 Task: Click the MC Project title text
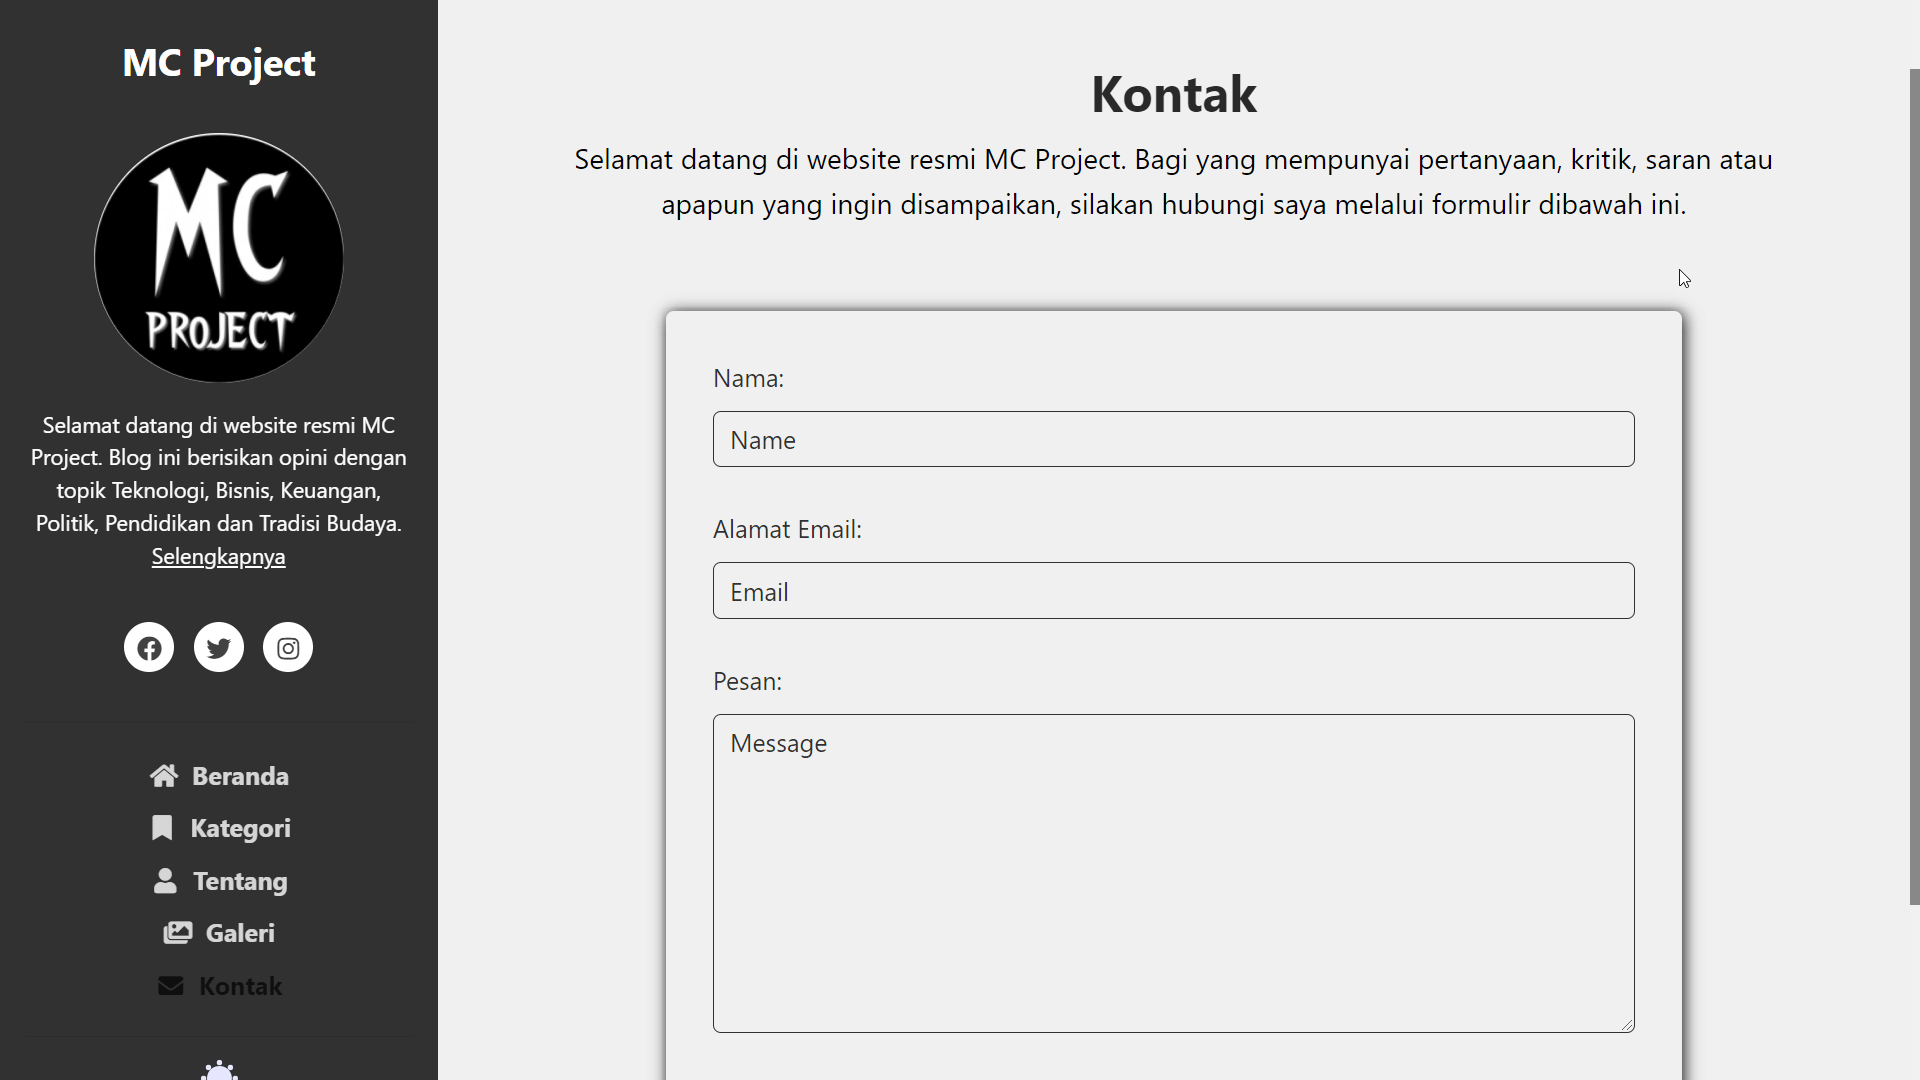pos(218,62)
